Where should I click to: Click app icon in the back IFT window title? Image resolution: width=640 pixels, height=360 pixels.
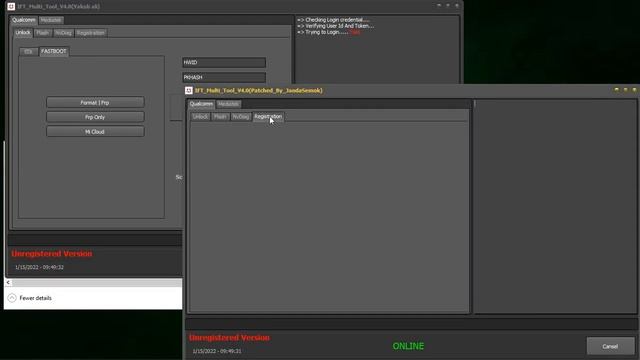point(11,7)
